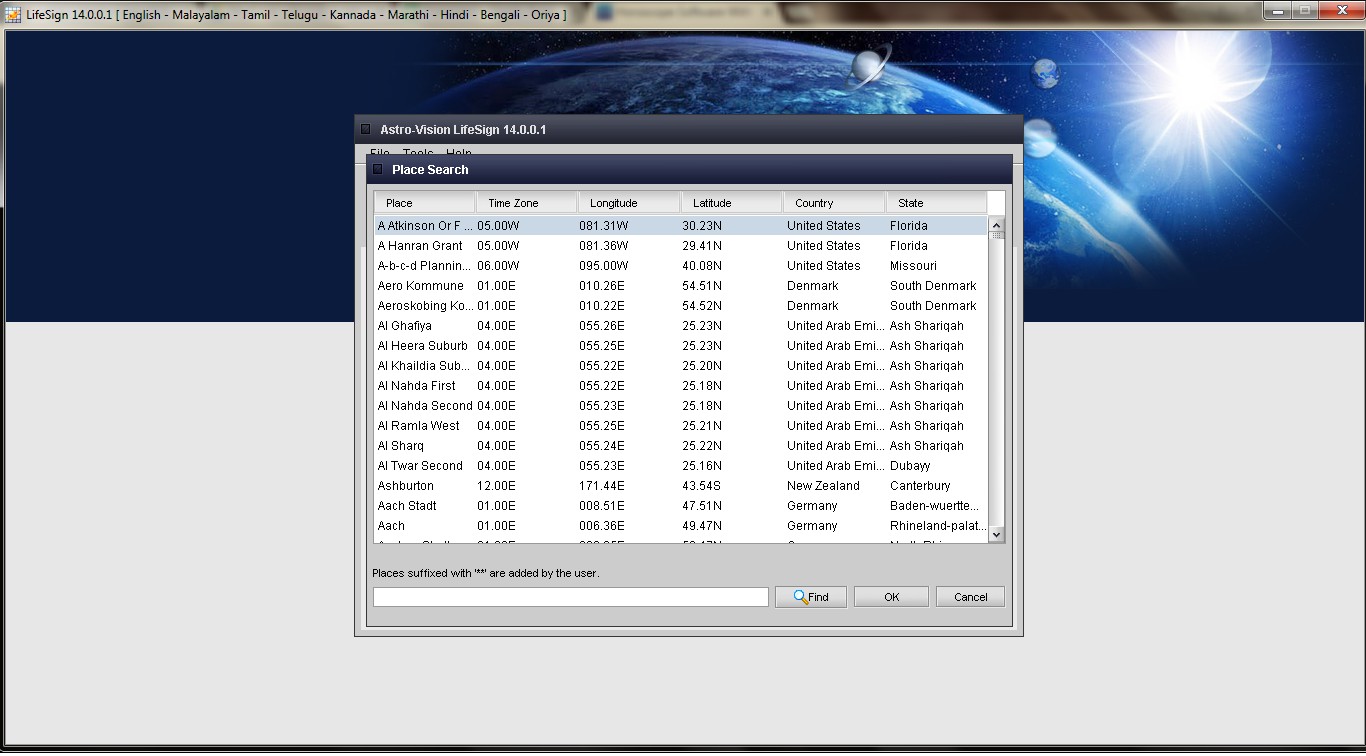The image size is (1366, 756).
Task: Select the 'Al Ramla West' row
Action: pos(681,426)
